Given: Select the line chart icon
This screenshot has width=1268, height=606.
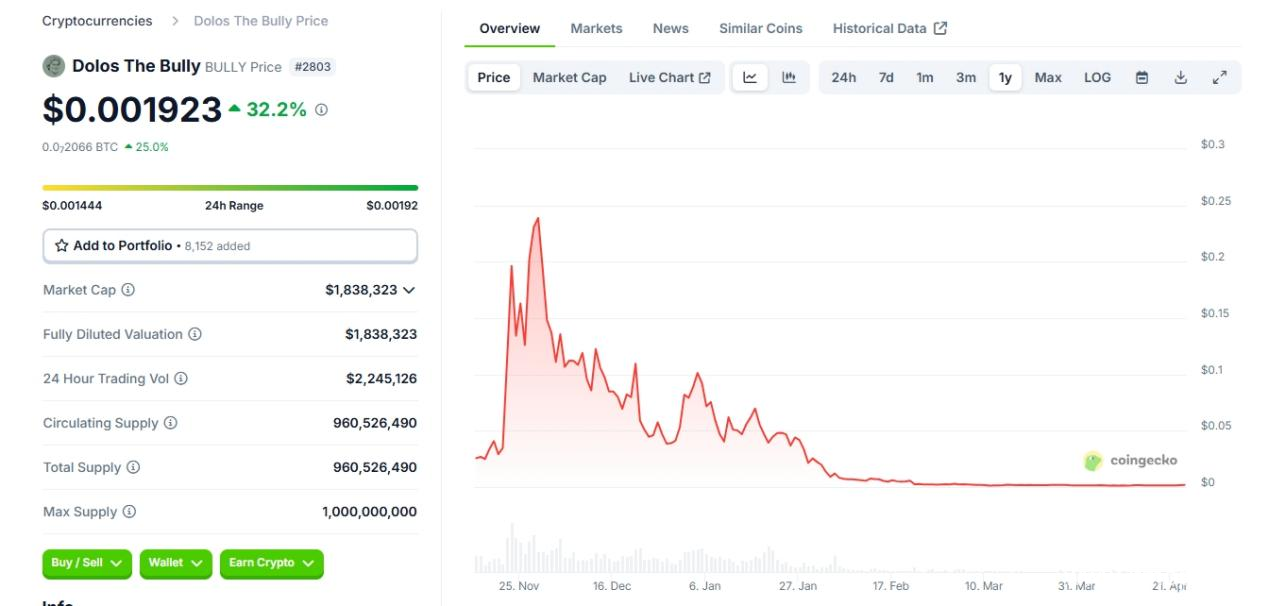Looking at the screenshot, I should pos(750,78).
